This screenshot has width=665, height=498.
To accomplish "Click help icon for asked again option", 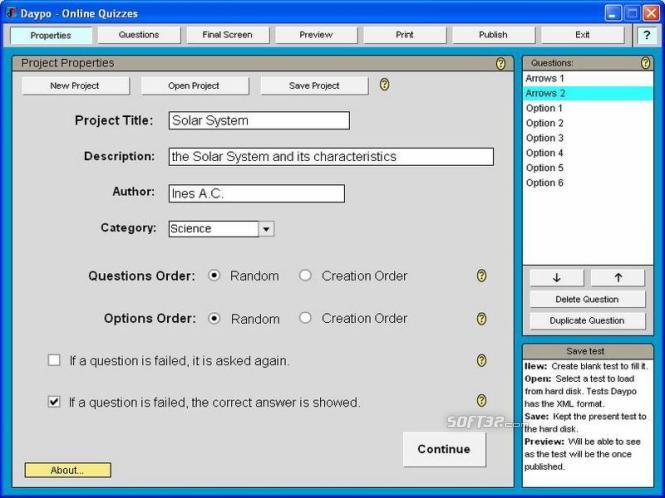I will tap(481, 361).
